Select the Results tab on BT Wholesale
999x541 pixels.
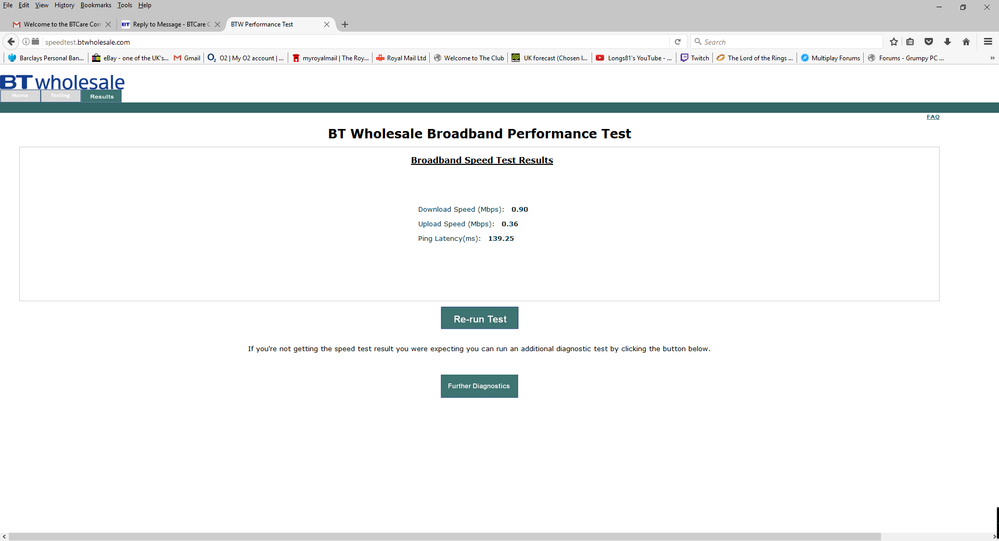click(x=101, y=96)
